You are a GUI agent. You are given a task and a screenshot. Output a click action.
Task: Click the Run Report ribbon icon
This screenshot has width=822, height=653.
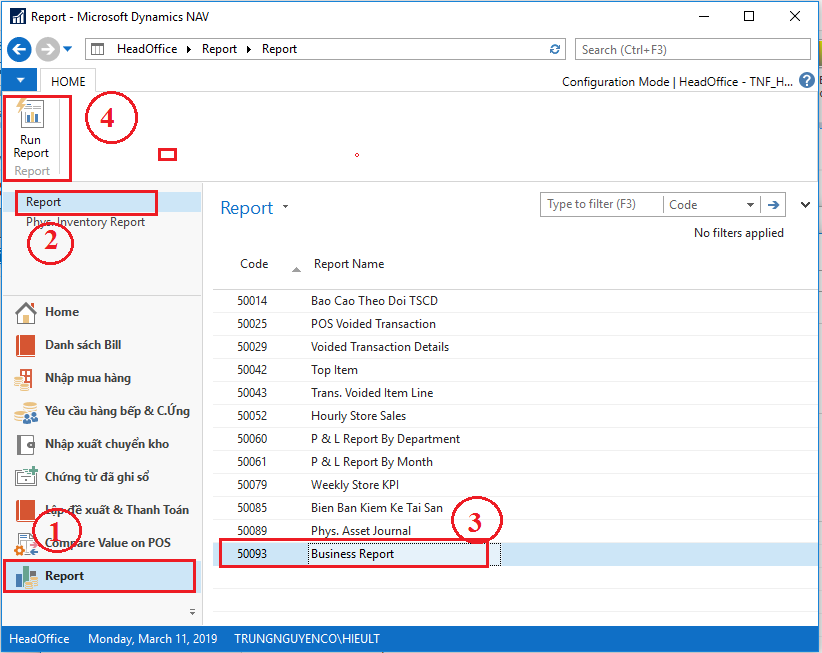31,130
